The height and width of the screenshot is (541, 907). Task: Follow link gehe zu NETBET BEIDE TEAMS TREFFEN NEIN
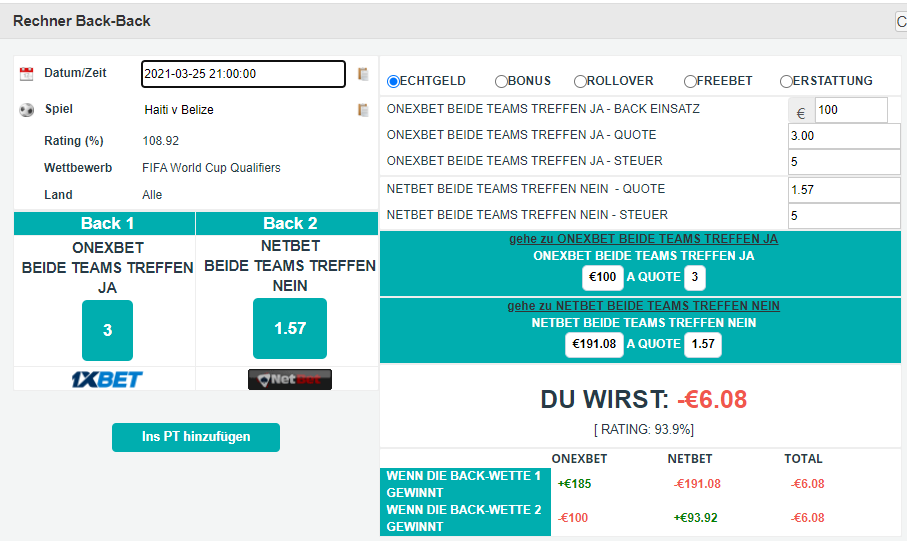[643, 306]
